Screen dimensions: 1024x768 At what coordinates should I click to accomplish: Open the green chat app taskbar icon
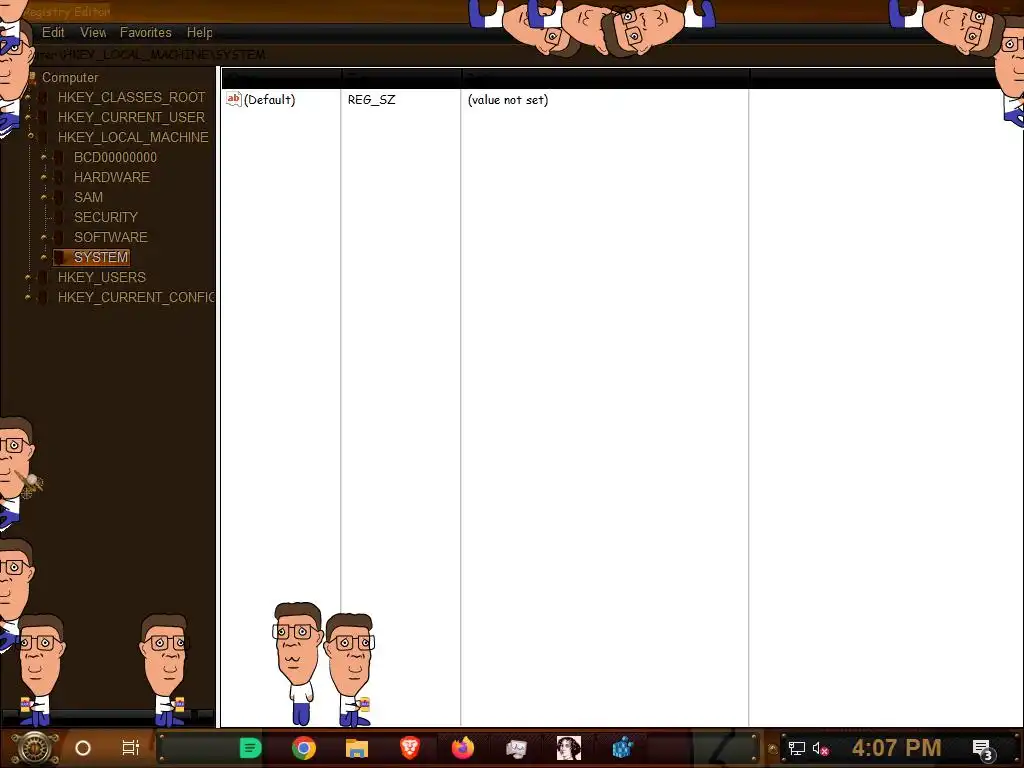coord(250,748)
